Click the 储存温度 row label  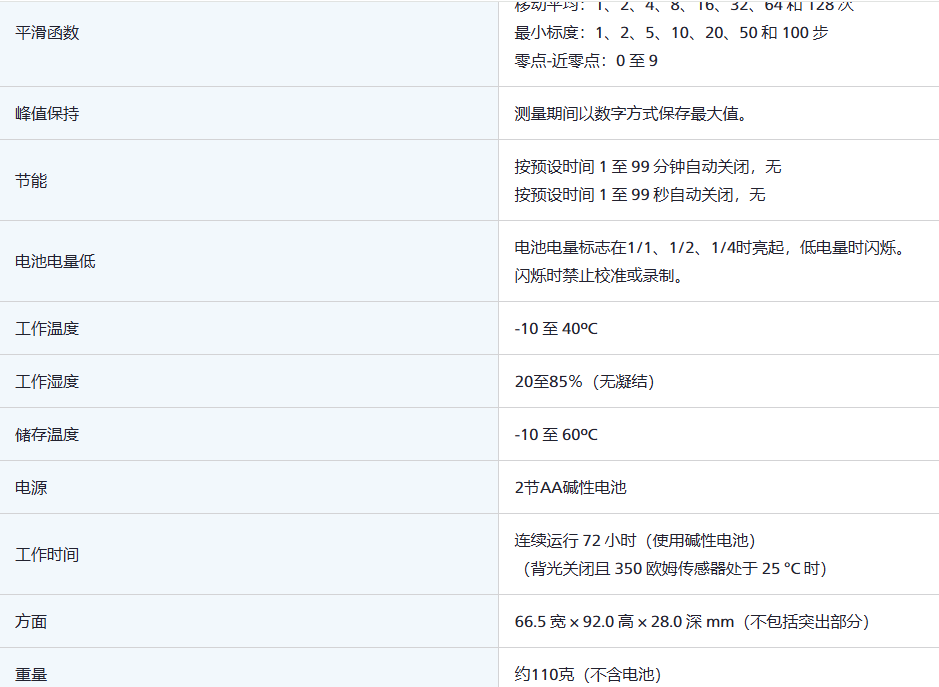tap(47, 435)
